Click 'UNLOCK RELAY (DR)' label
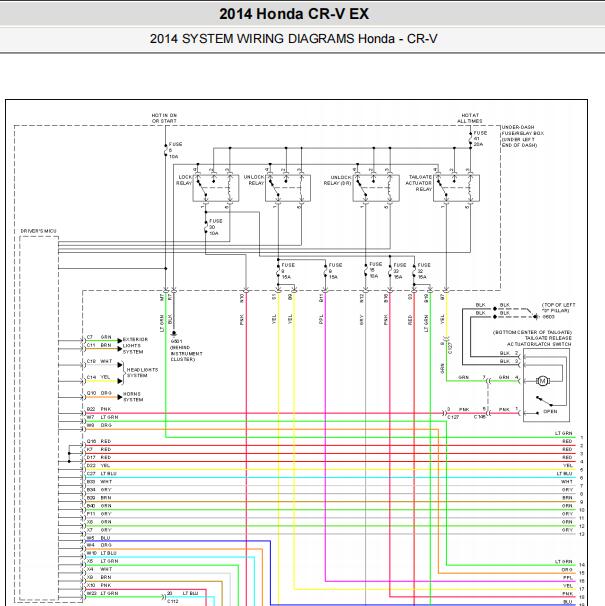The height and width of the screenshot is (606, 605). pyautogui.click(x=337, y=180)
